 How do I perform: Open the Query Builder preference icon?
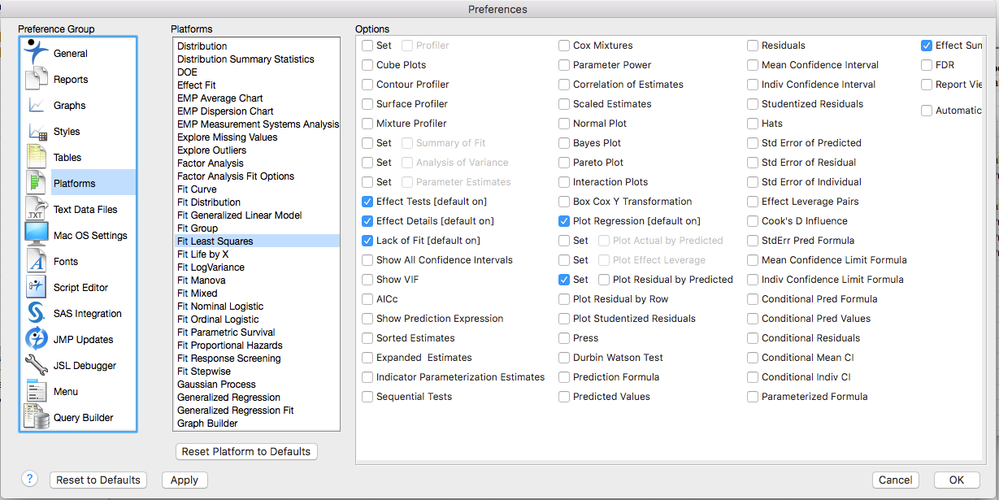(x=36, y=417)
